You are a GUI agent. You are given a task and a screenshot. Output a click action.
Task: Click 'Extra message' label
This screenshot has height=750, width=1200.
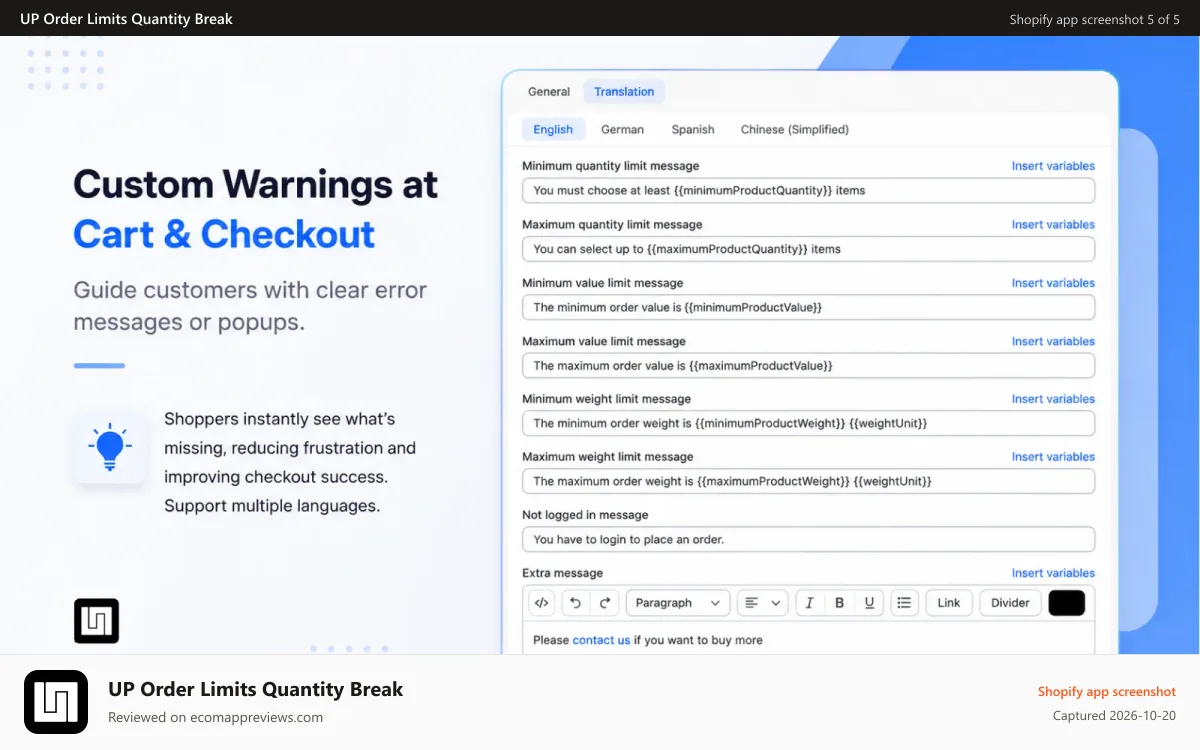562,573
